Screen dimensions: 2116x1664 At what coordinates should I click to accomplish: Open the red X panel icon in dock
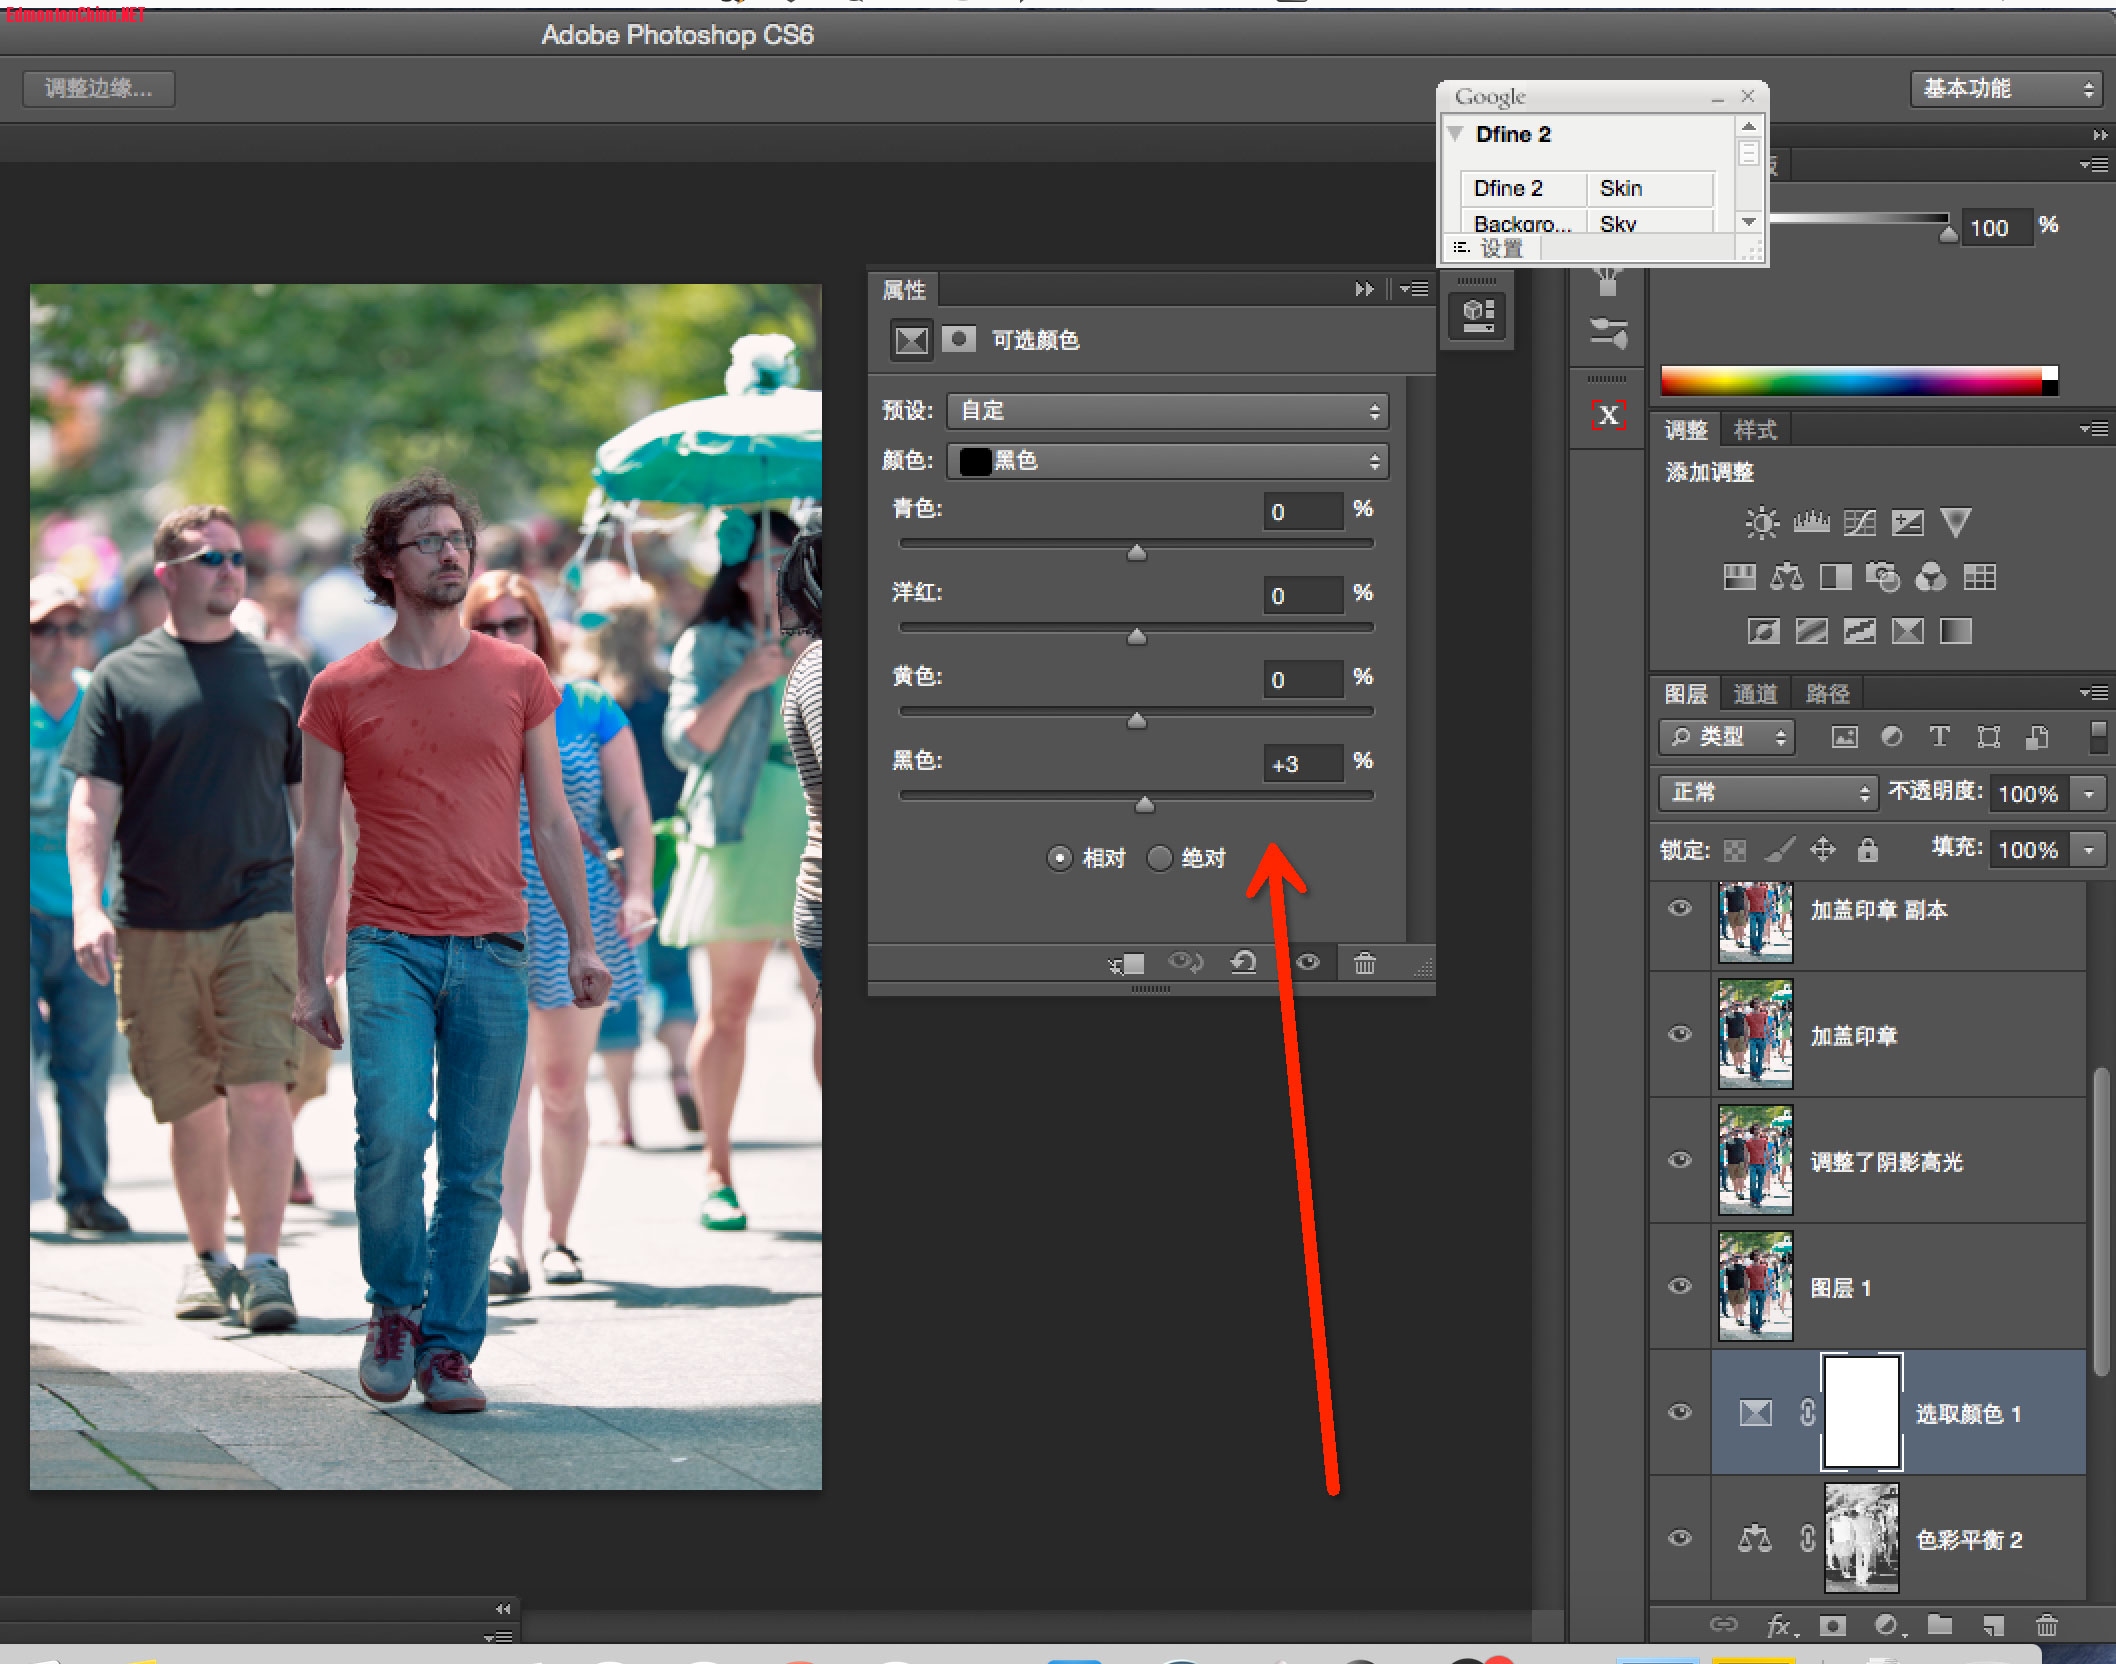tap(1608, 415)
